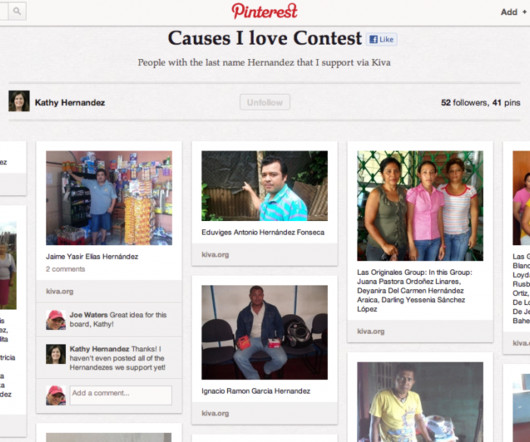Open Kathy Hernandez's profile avatar

click(19, 101)
